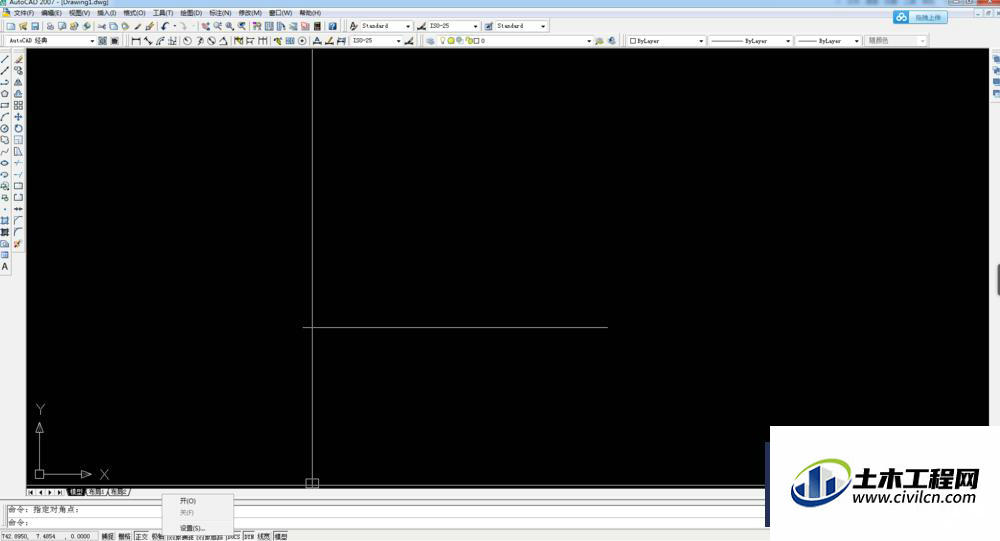Select the Mirror modify tool
Image resolution: width=1000 pixels, height=541 pixels.
pyautogui.click(x=18, y=82)
